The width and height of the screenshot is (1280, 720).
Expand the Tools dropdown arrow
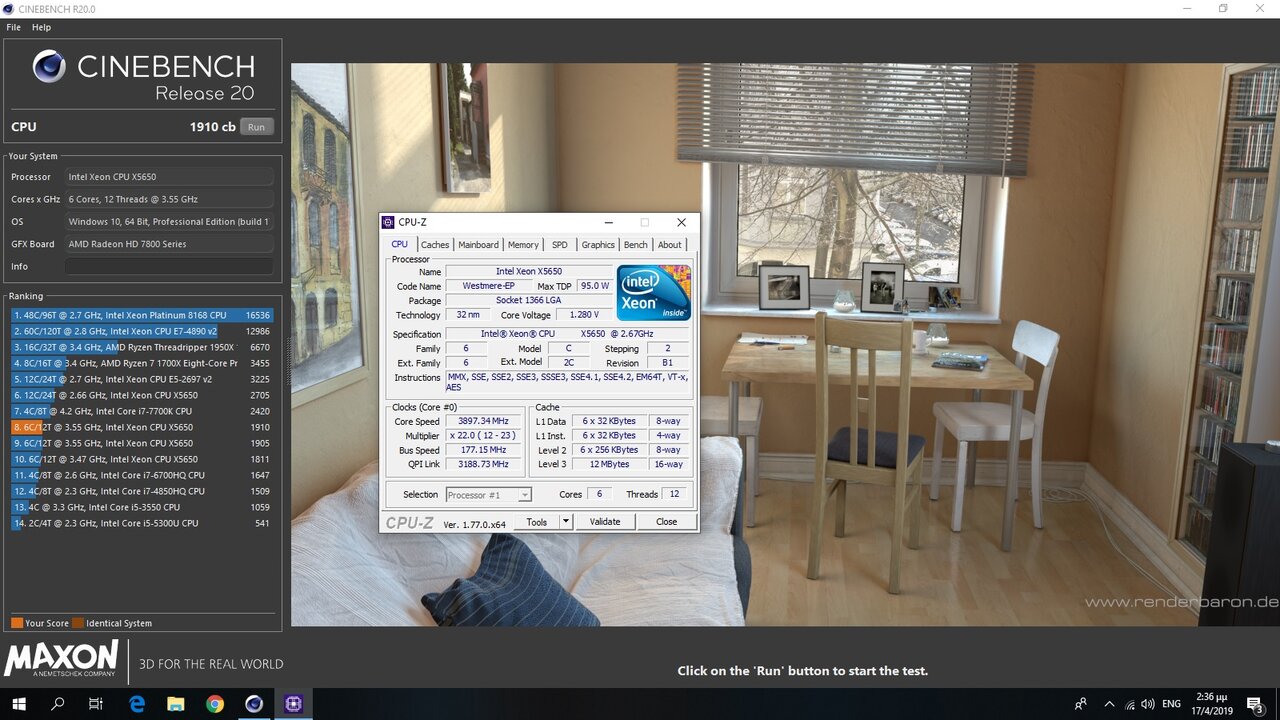[565, 521]
